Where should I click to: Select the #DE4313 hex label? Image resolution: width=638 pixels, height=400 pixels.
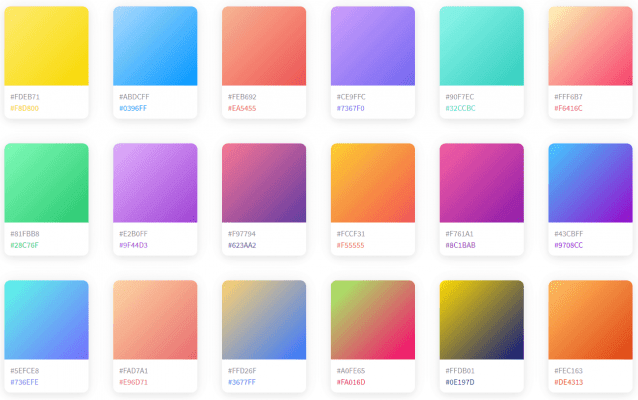568,383
